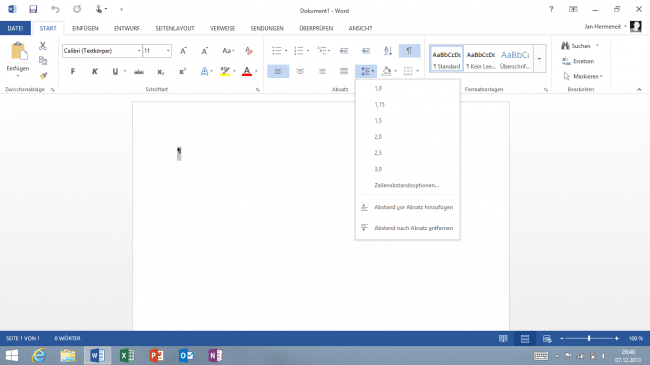Image resolution: width=650 pixels, height=365 pixels.
Task: Toggle left alignment button
Action: tap(278, 71)
